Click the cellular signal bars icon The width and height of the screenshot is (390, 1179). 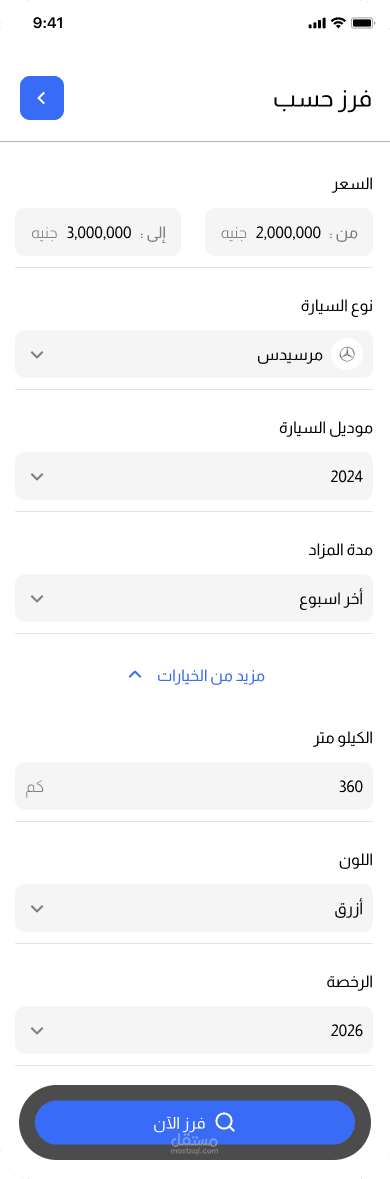pyautogui.click(x=317, y=23)
